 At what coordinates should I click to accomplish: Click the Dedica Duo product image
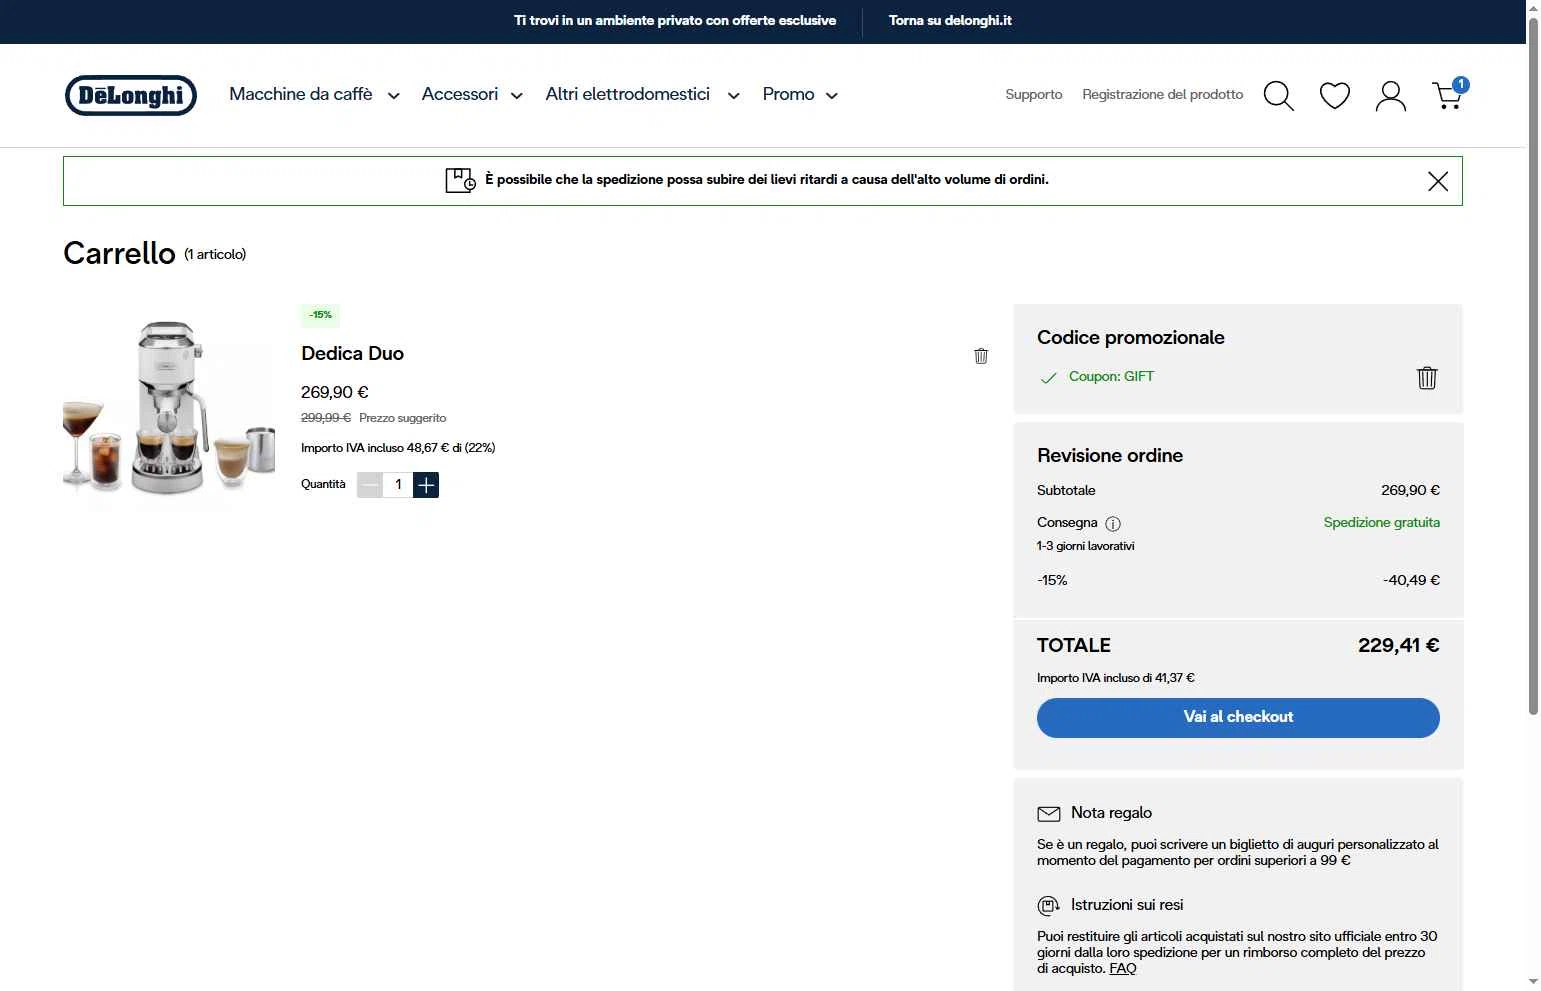pyautogui.click(x=168, y=409)
